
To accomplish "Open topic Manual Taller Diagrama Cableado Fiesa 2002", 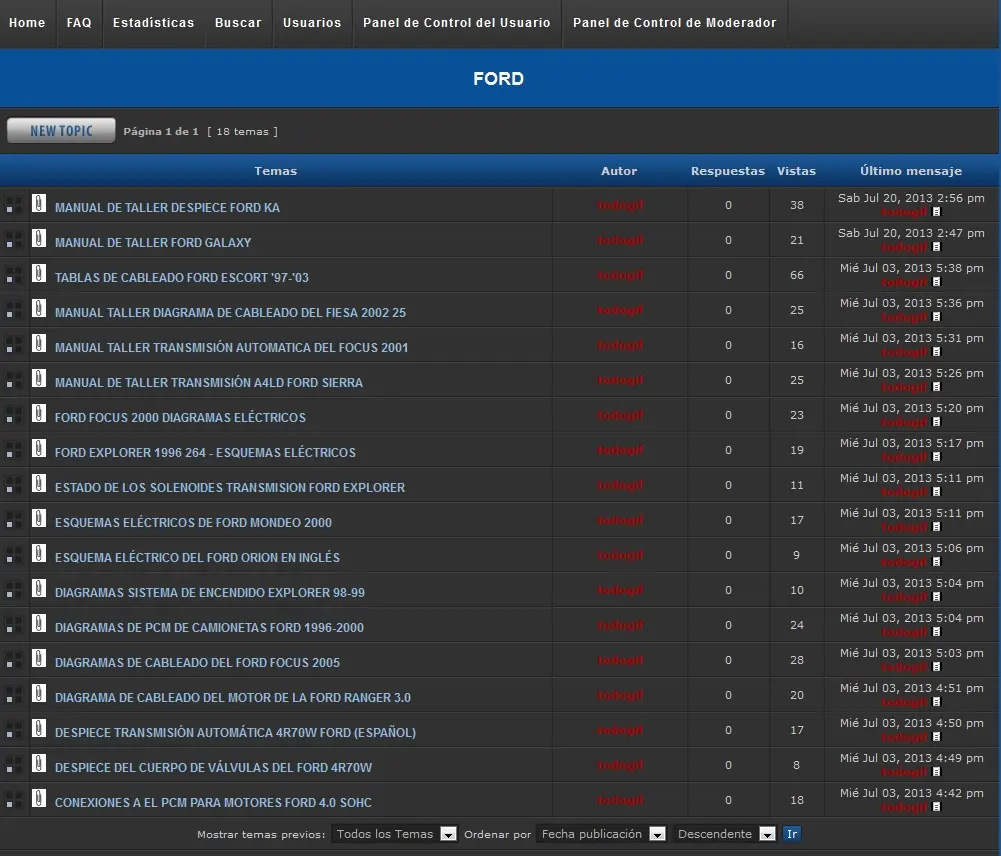I will pos(230,313).
